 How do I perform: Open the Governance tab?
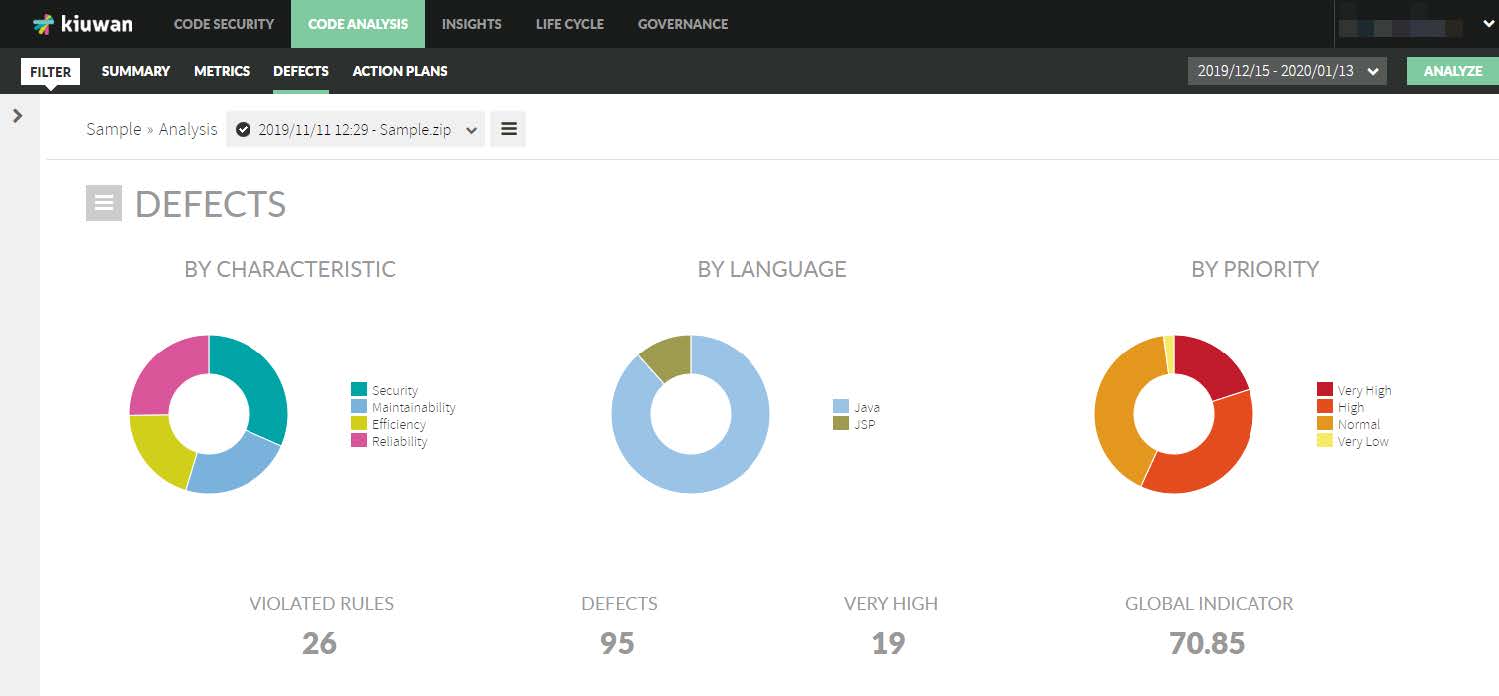click(x=682, y=24)
